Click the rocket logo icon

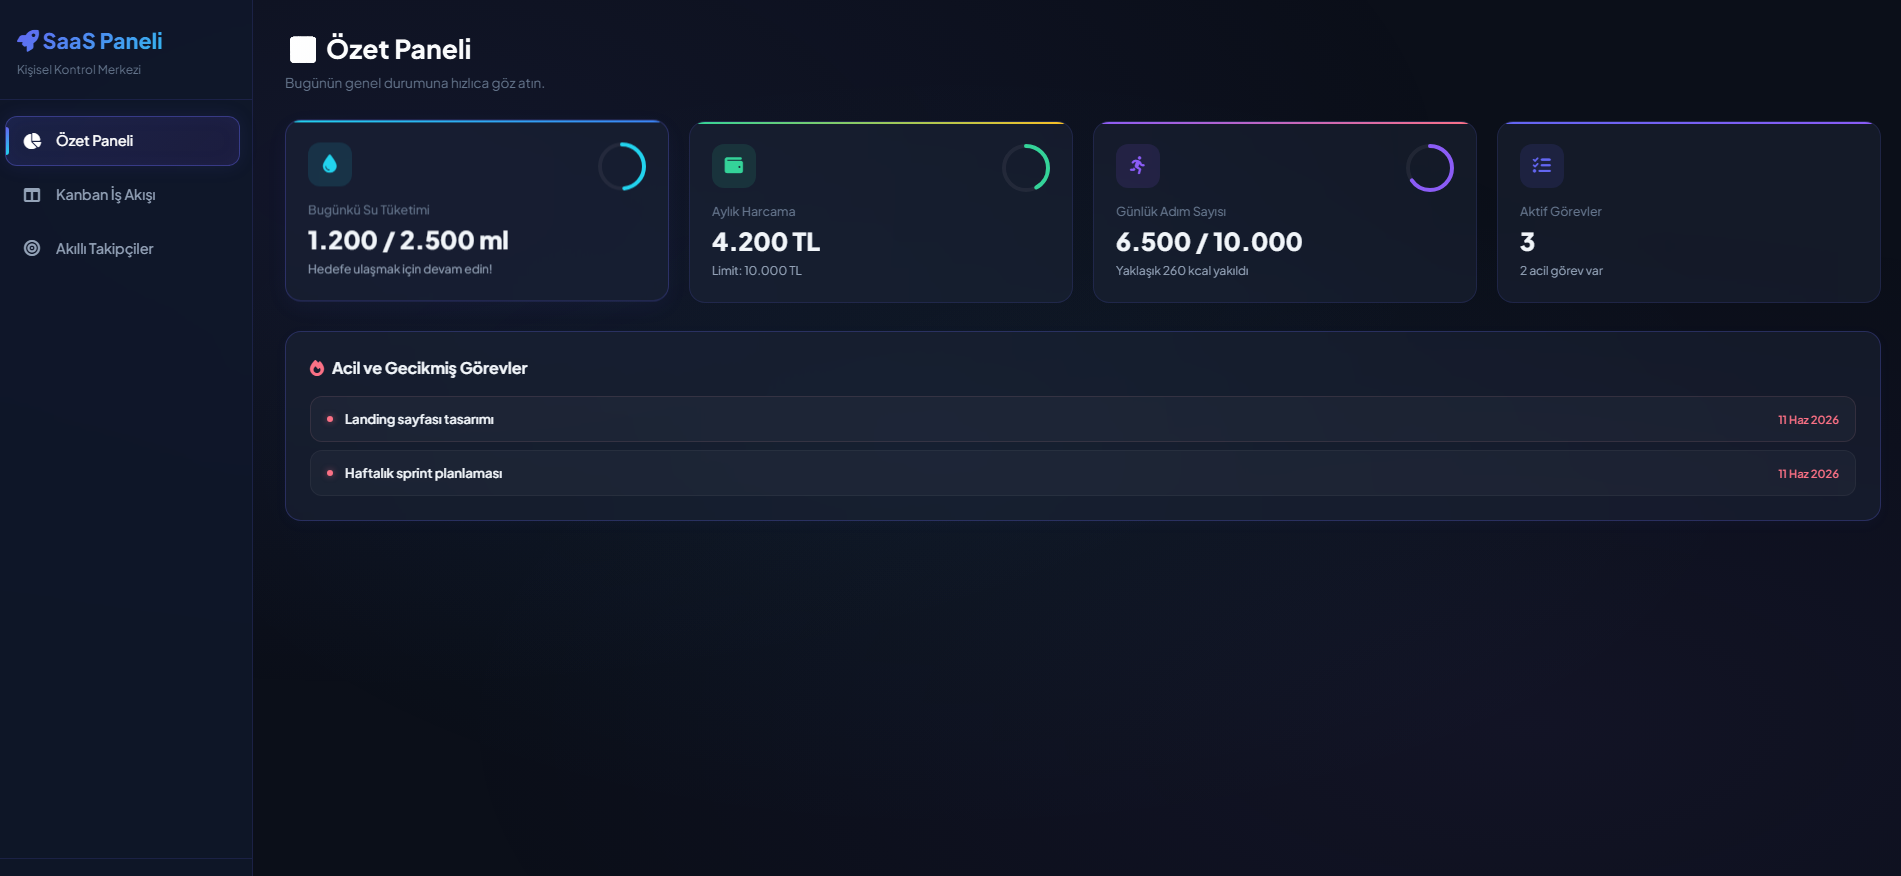coord(28,41)
